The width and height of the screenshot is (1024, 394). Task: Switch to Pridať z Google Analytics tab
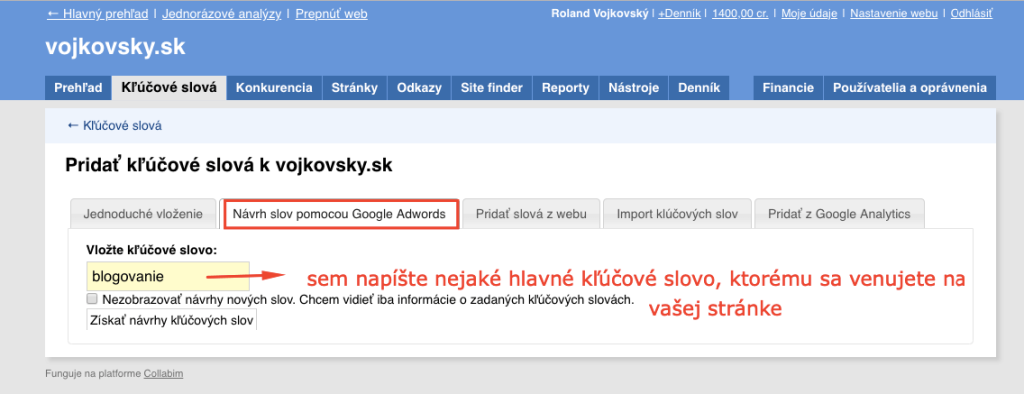click(839, 214)
